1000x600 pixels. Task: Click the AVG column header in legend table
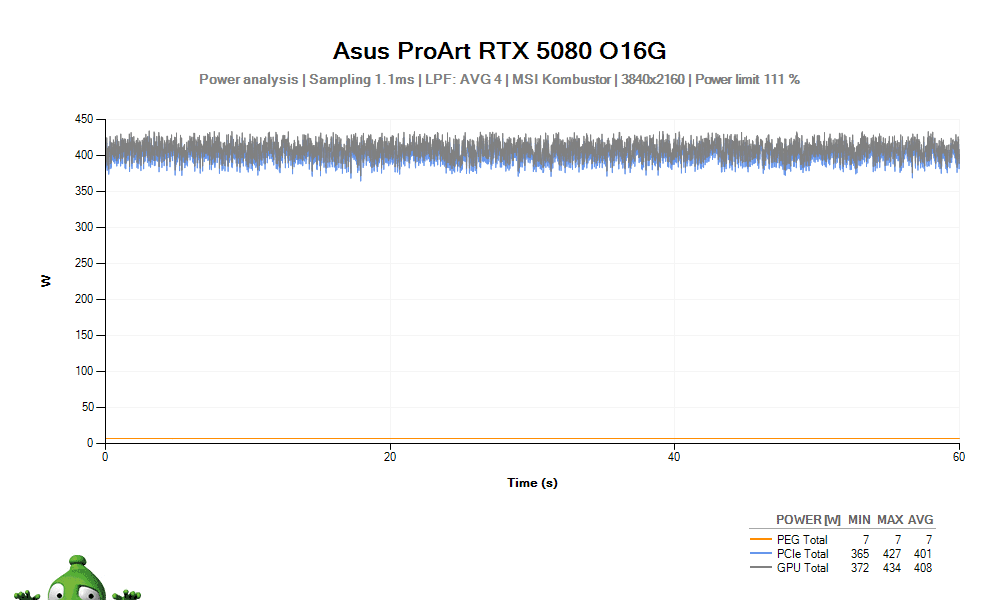920,520
